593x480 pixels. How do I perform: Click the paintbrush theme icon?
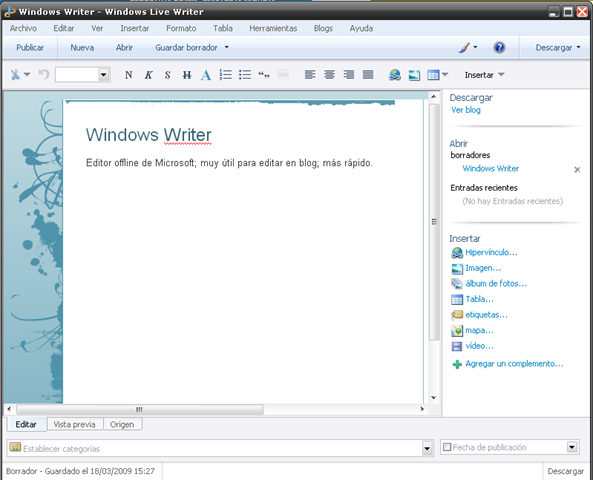(x=464, y=48)
